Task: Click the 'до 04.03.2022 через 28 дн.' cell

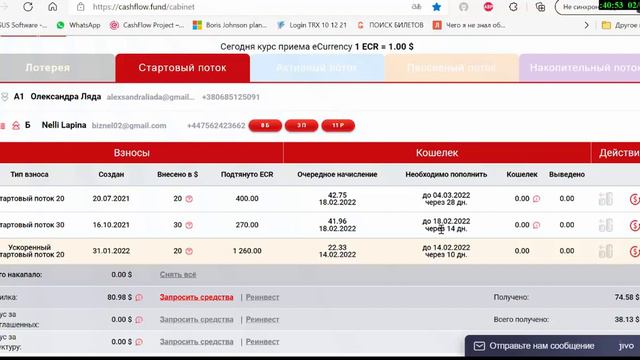Action: [446, 199]
